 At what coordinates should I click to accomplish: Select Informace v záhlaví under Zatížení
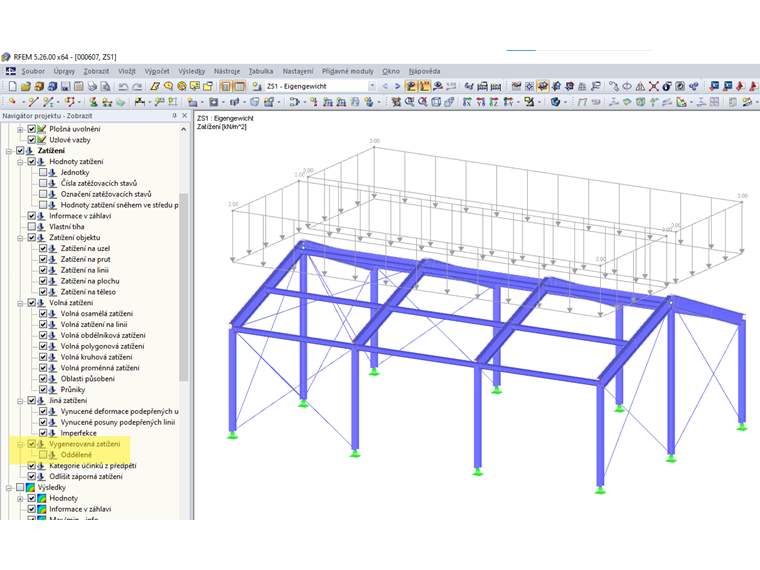click(x=80, y=216)
